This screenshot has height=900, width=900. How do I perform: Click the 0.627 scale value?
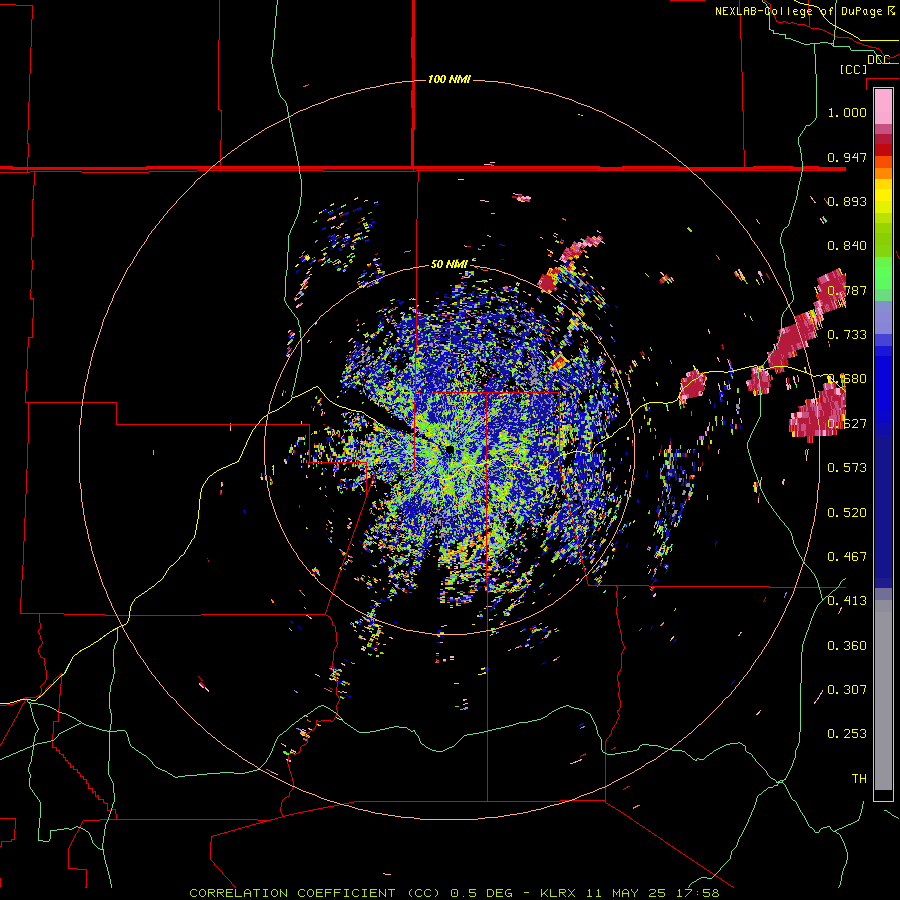point(847,424)
